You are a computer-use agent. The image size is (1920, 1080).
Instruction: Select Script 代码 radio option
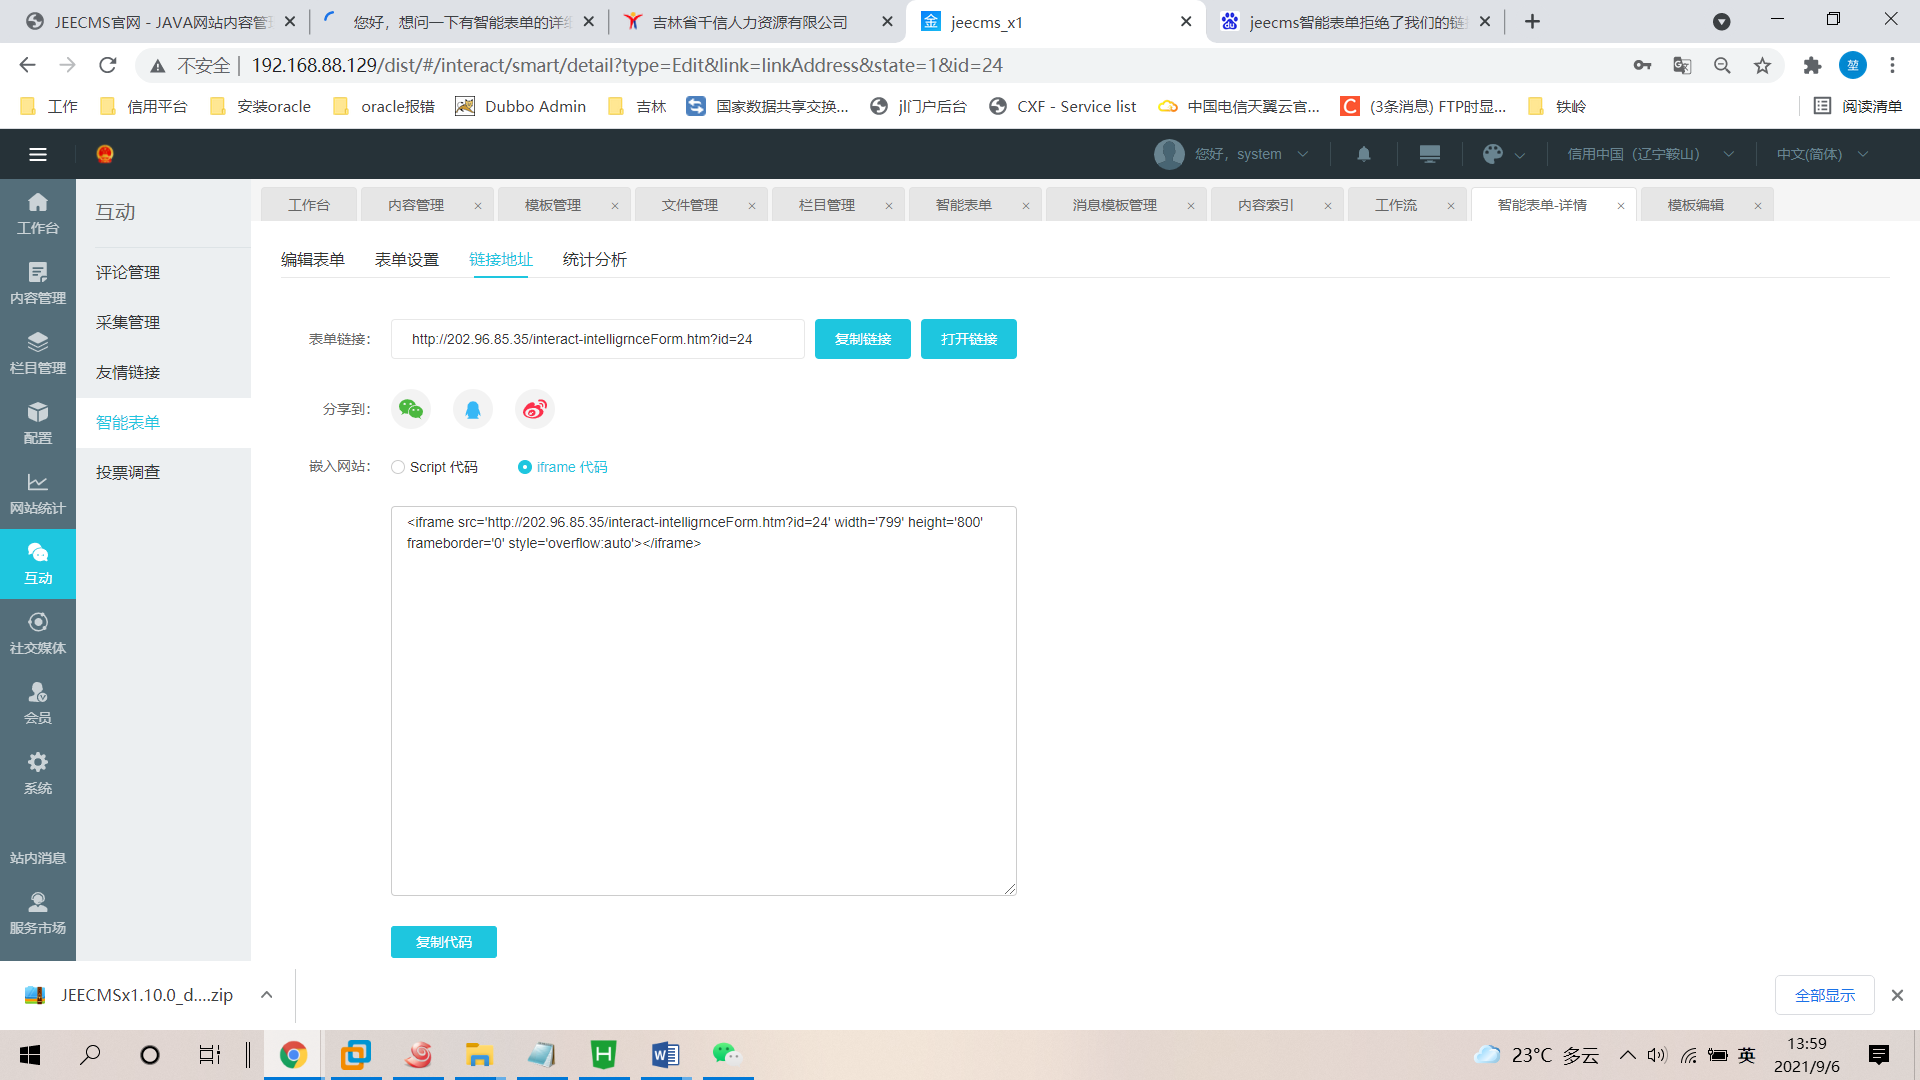click(x=398, y=467)
